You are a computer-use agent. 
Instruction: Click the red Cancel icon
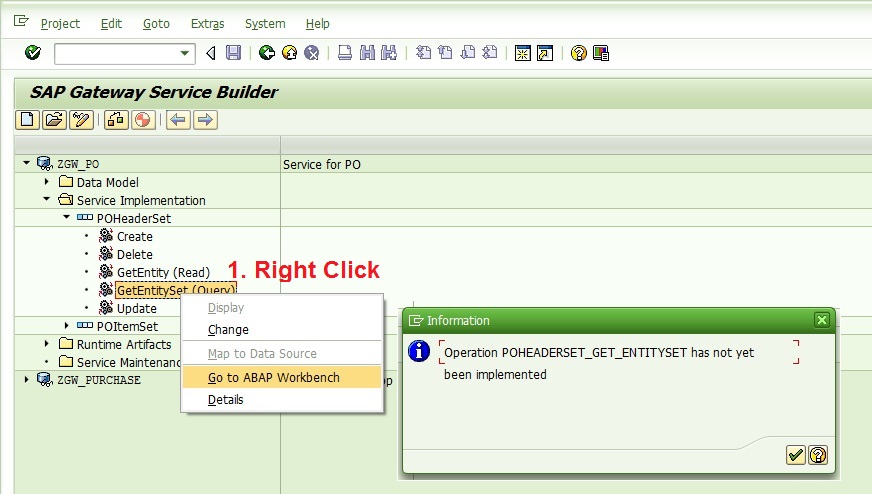click(x=311, y=53)
